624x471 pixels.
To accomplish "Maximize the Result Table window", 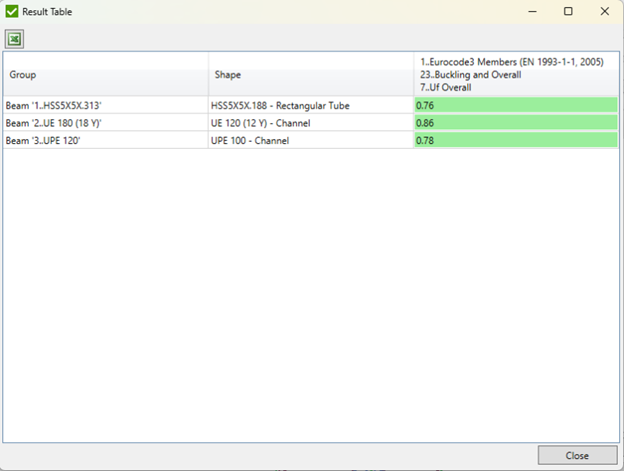I will click(568, 11).
